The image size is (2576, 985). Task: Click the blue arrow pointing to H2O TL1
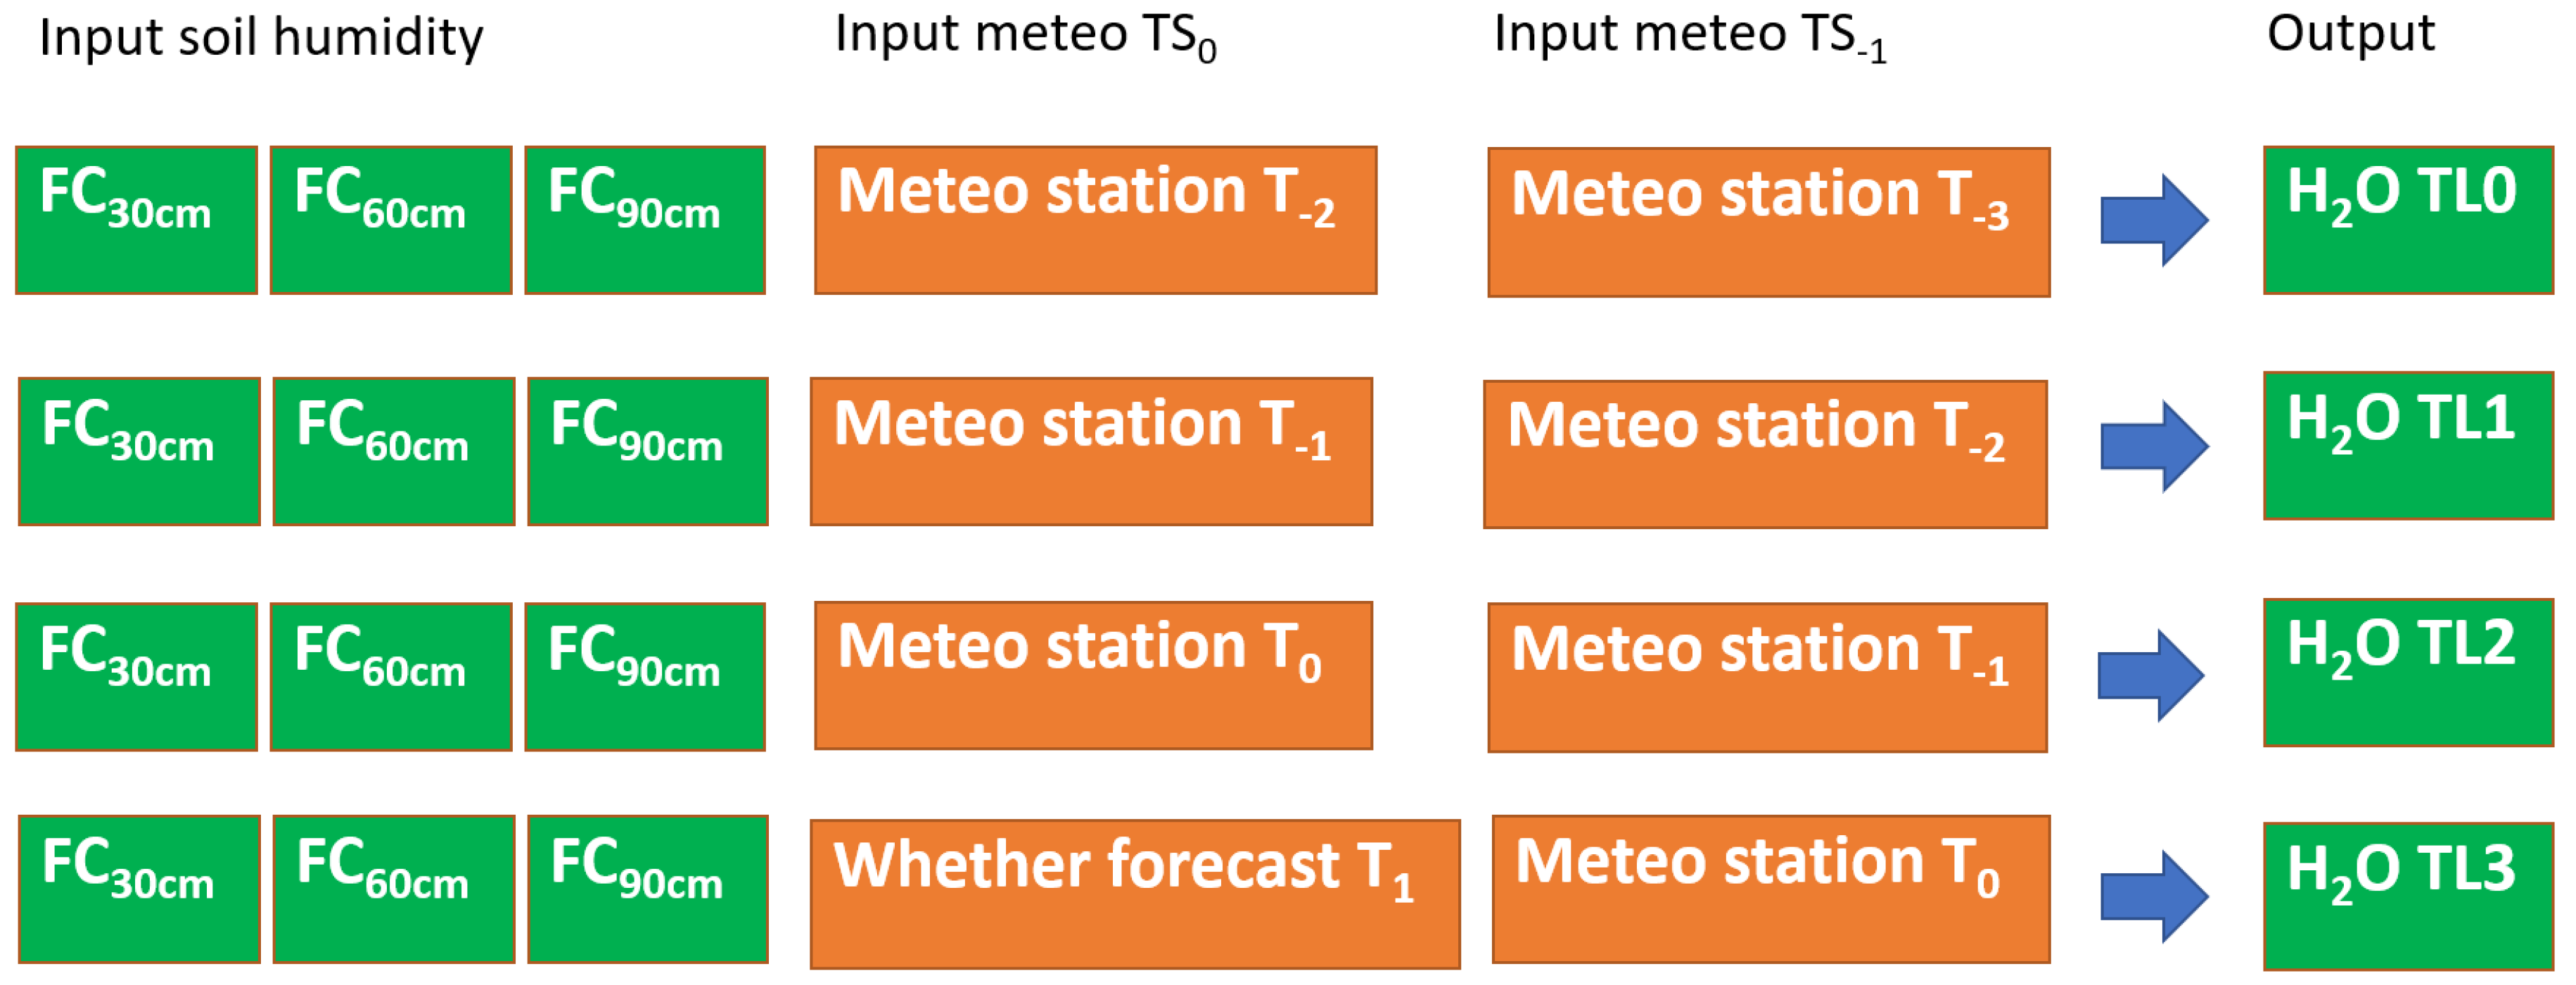[2153, 446]
